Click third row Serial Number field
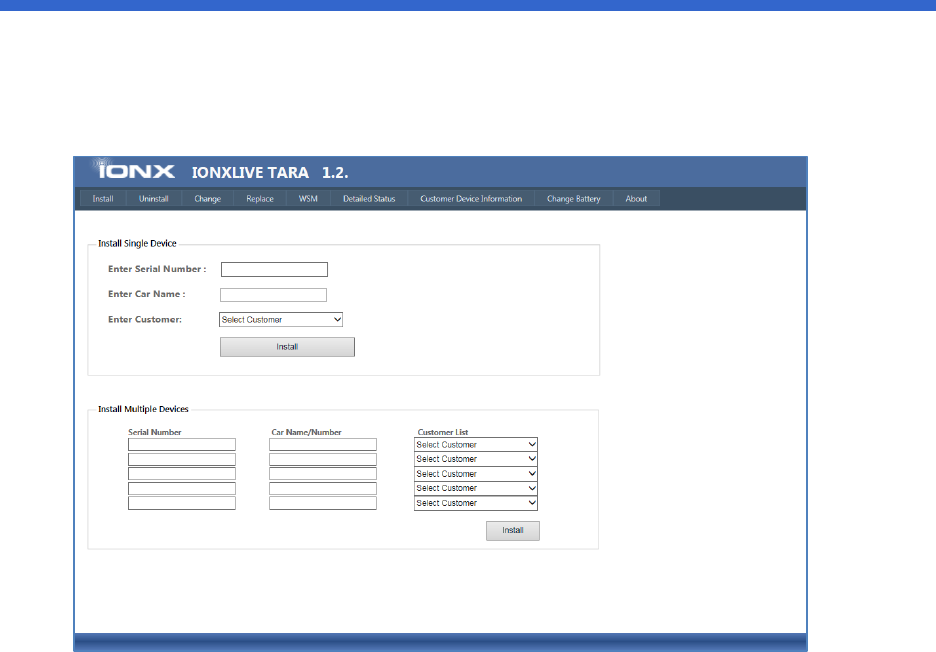The height and width of the screenshot is (652, 936). click(x=181, y=474)
